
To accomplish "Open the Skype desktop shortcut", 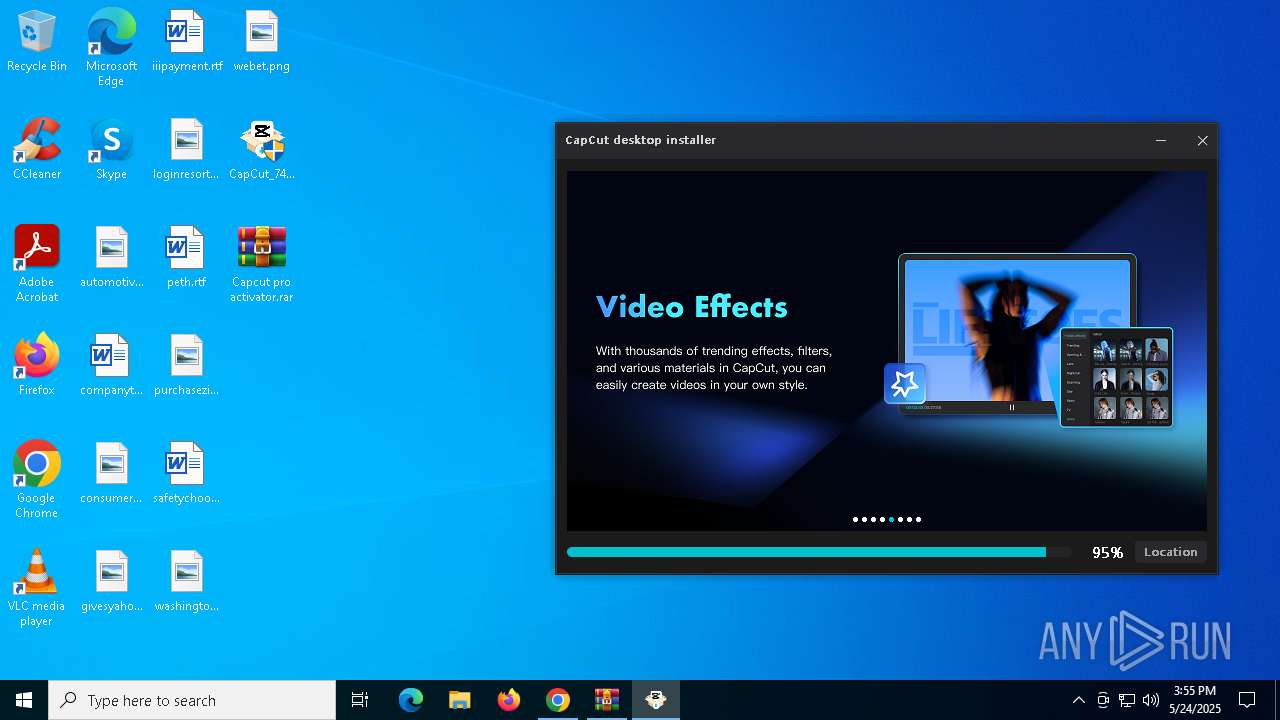I will 111,149.
